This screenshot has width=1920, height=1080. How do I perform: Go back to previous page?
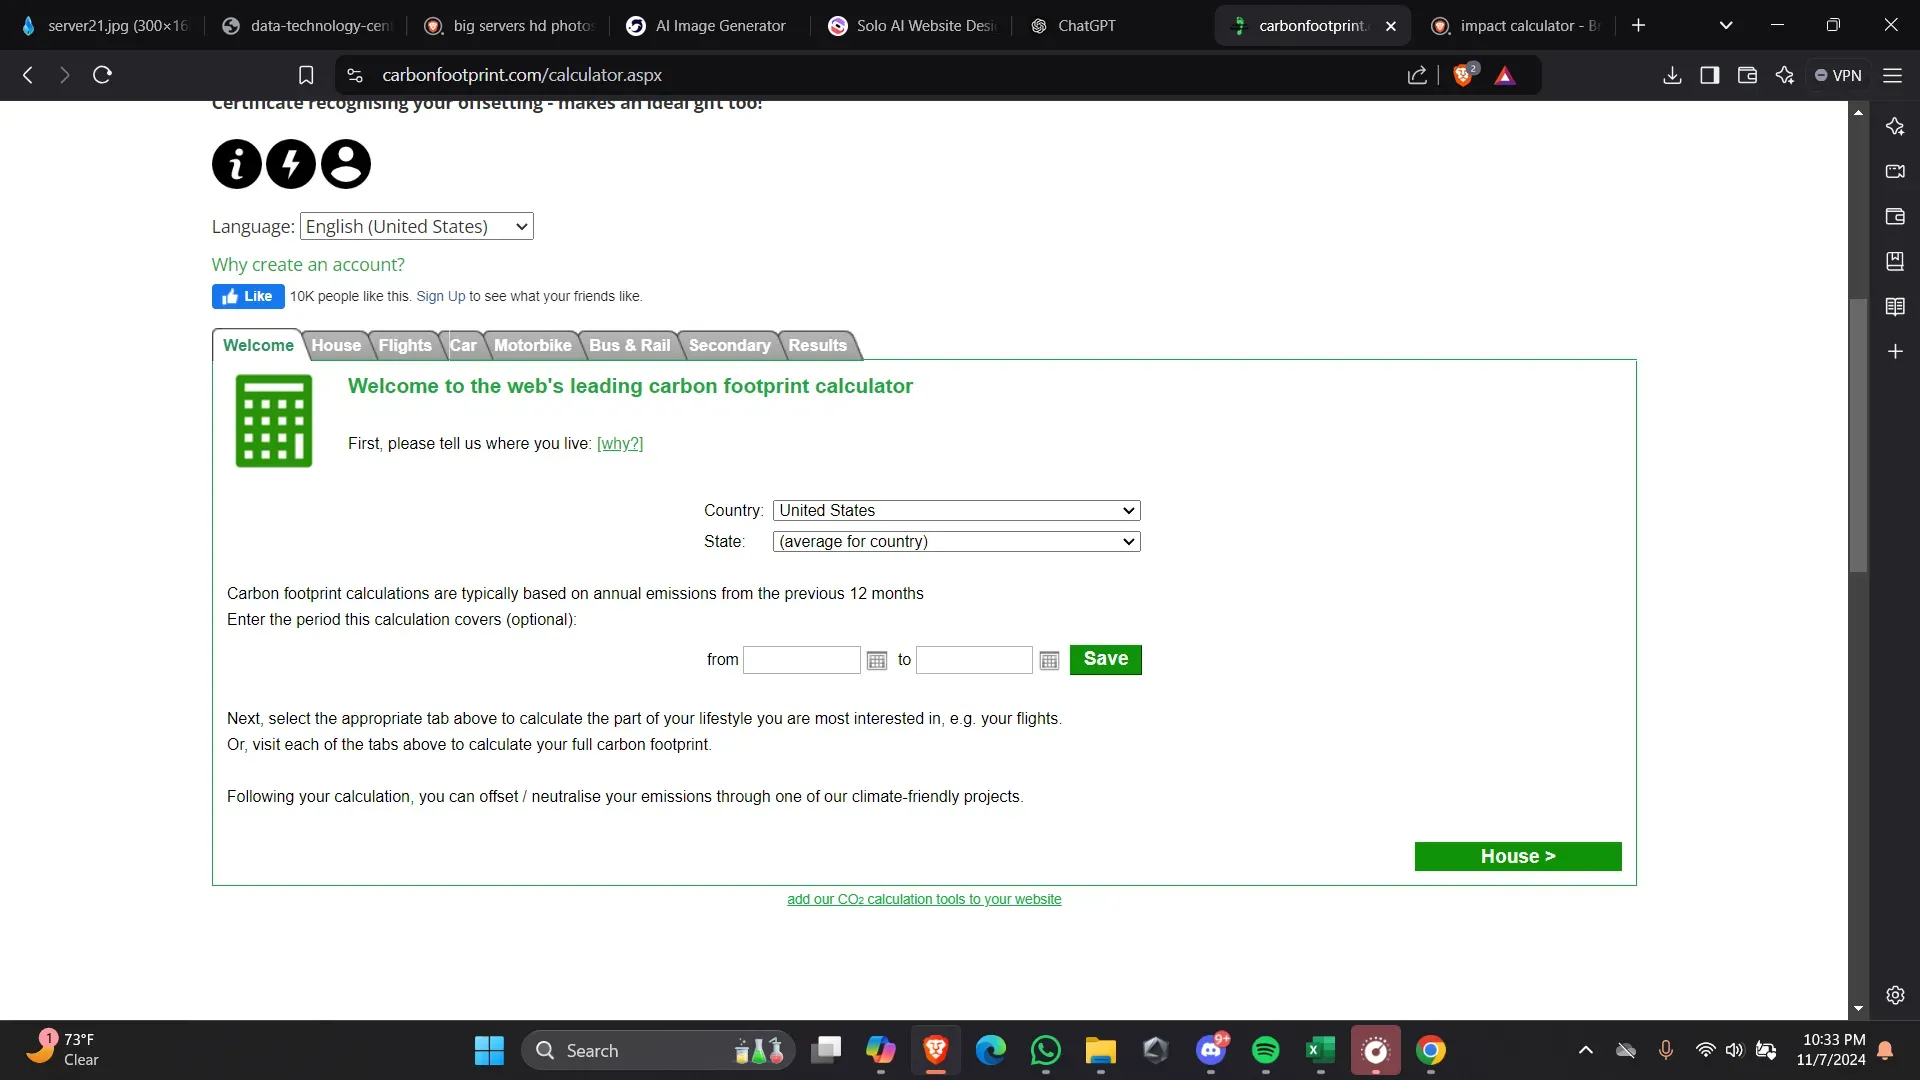28,75
